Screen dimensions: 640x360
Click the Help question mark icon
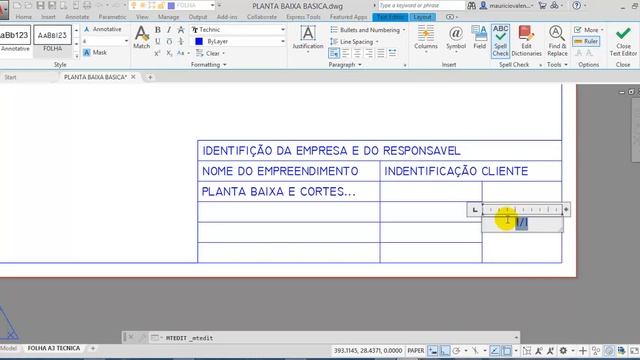tap(576, 5)
